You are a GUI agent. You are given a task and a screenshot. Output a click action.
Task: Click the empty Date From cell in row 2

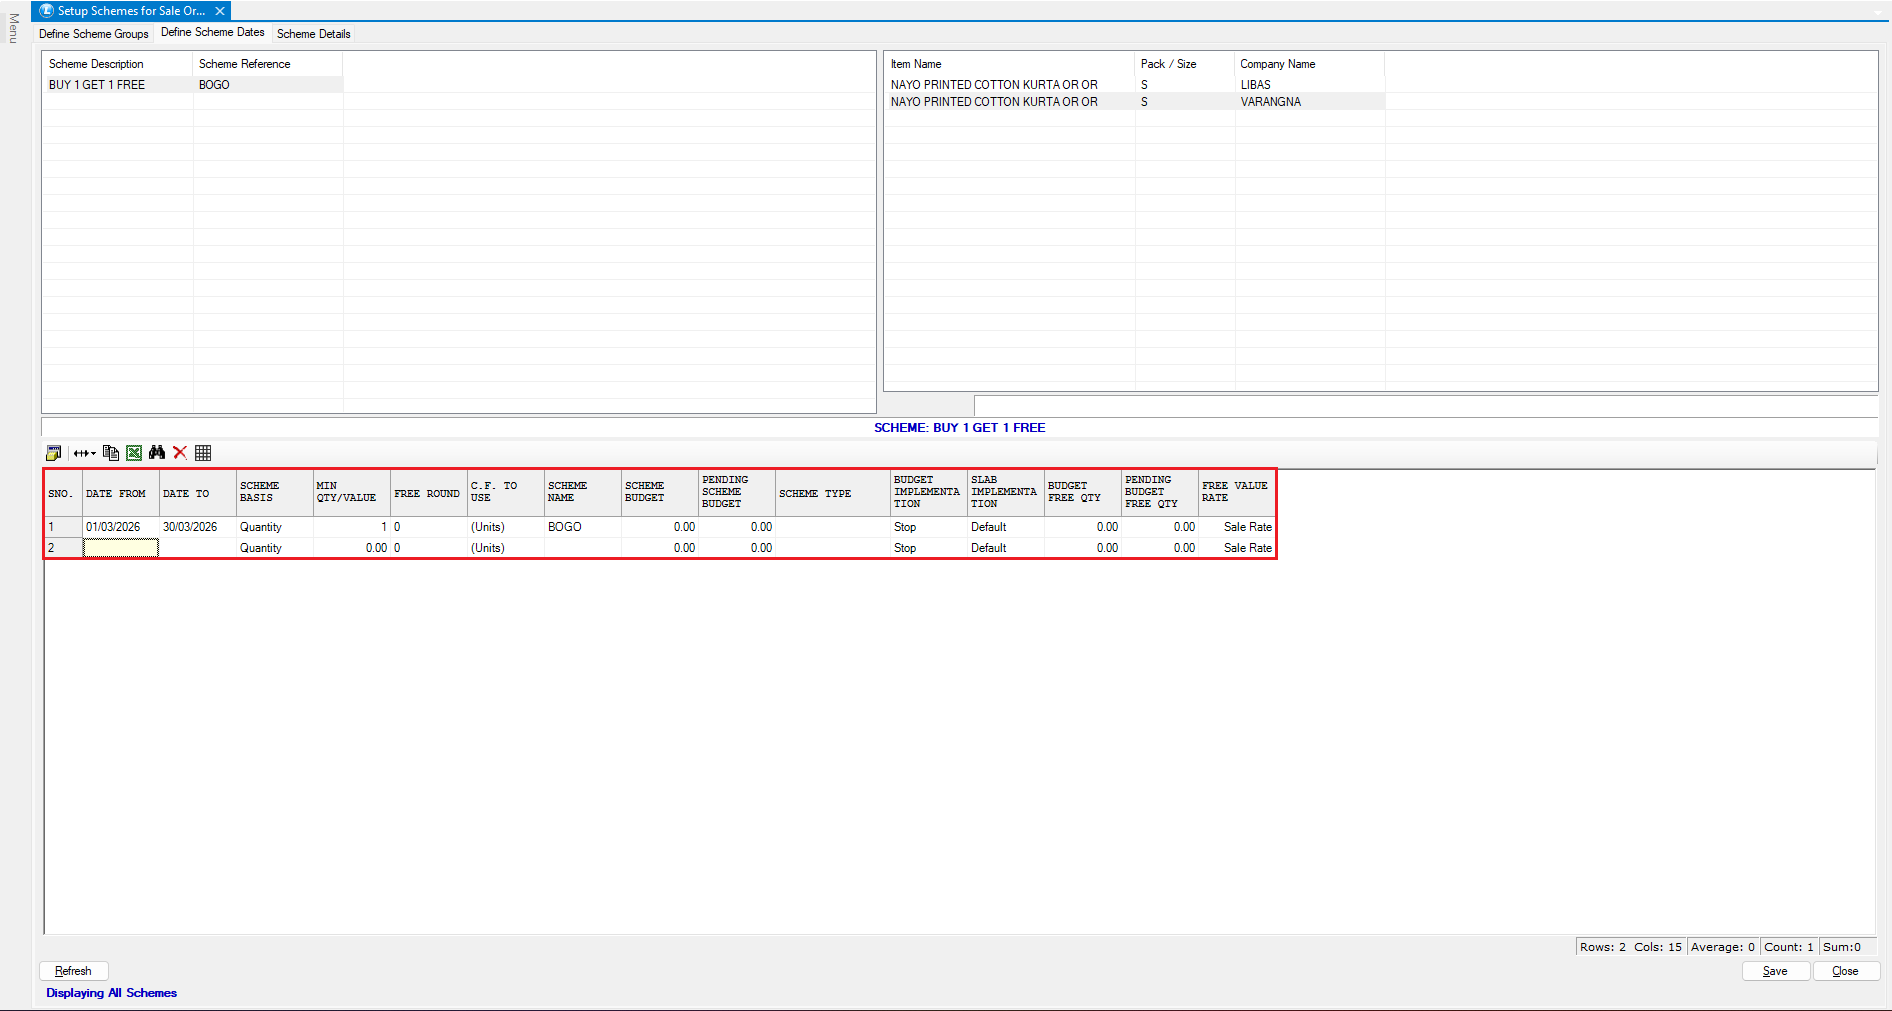click(x=120, y=548)
